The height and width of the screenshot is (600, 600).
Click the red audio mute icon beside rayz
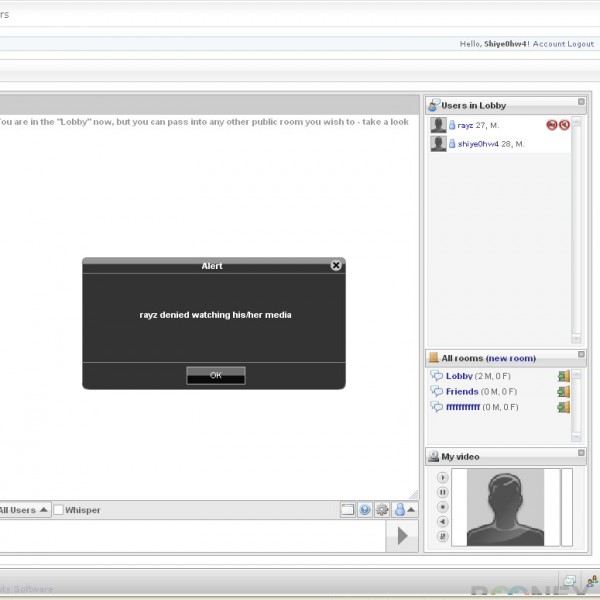point(564,125)
